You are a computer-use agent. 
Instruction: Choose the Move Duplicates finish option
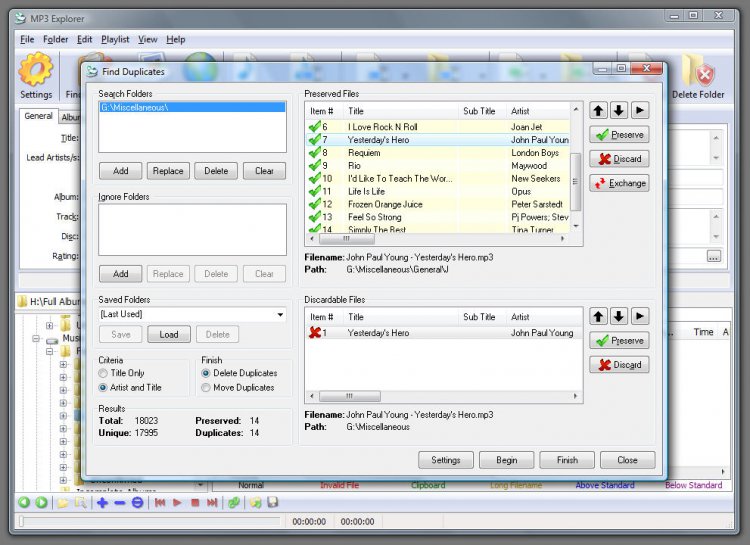[x=206, y=387]
